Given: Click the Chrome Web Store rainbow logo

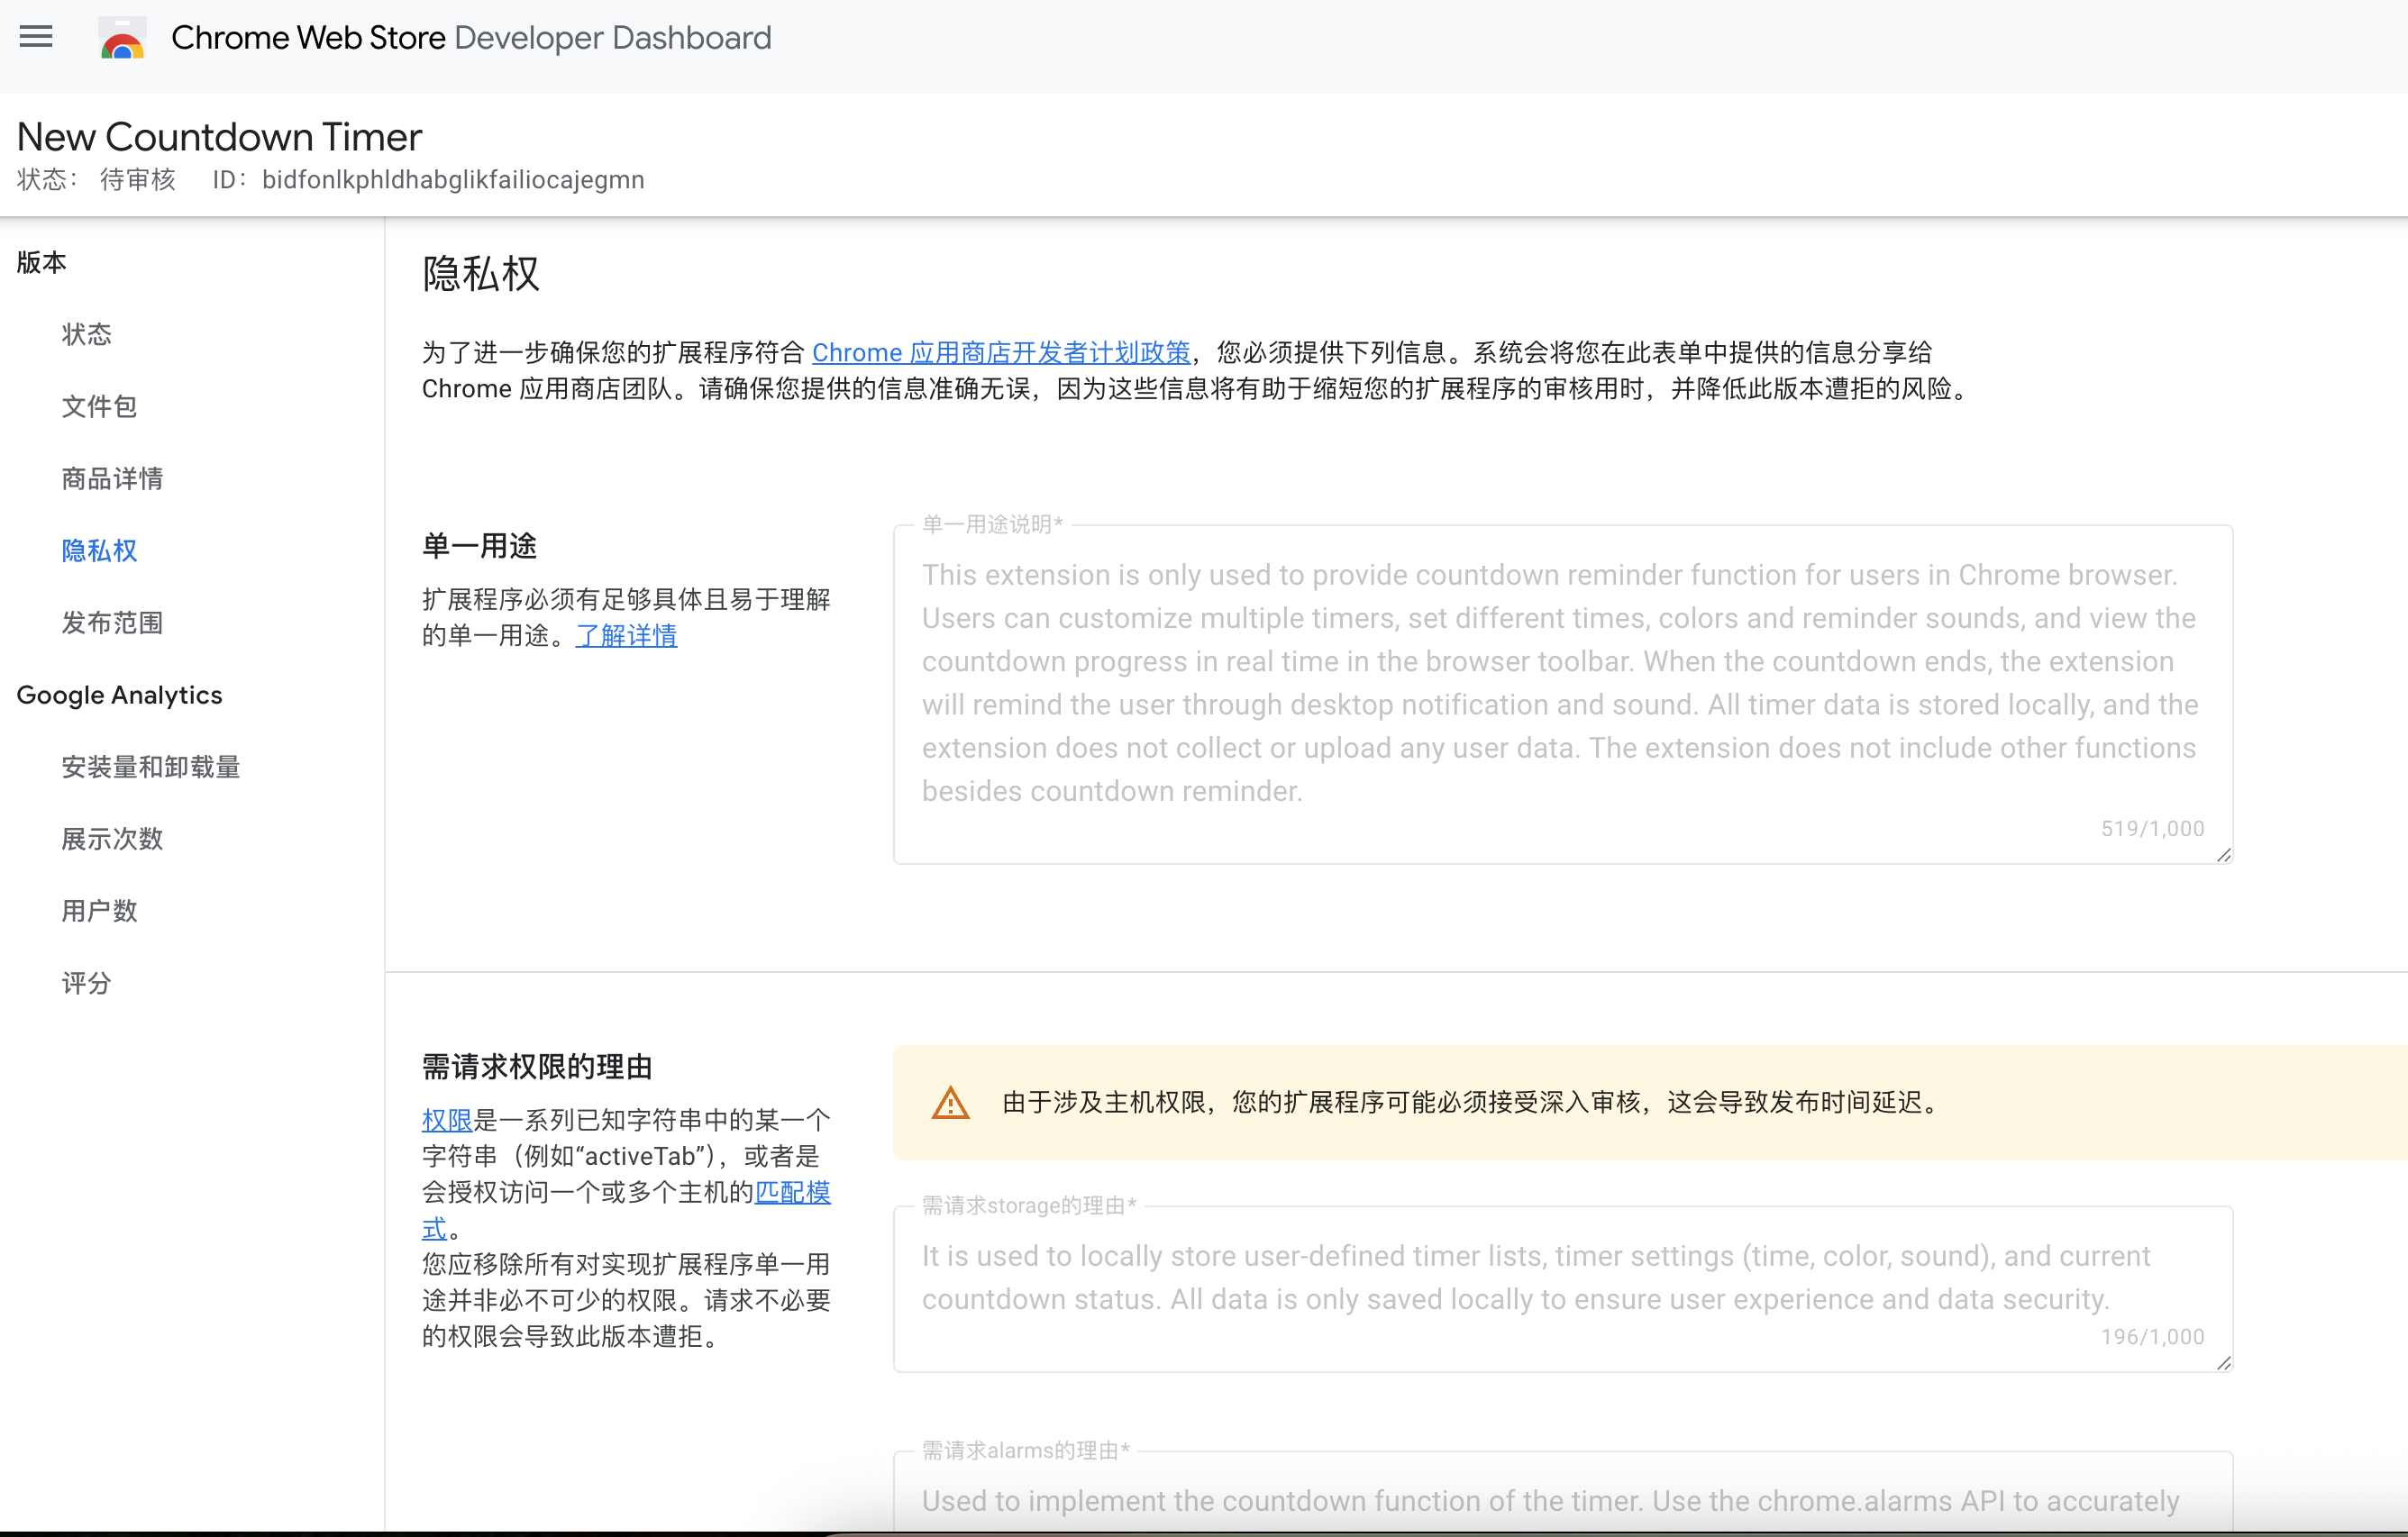Looking at the screenshot, I should coord(122,38).
